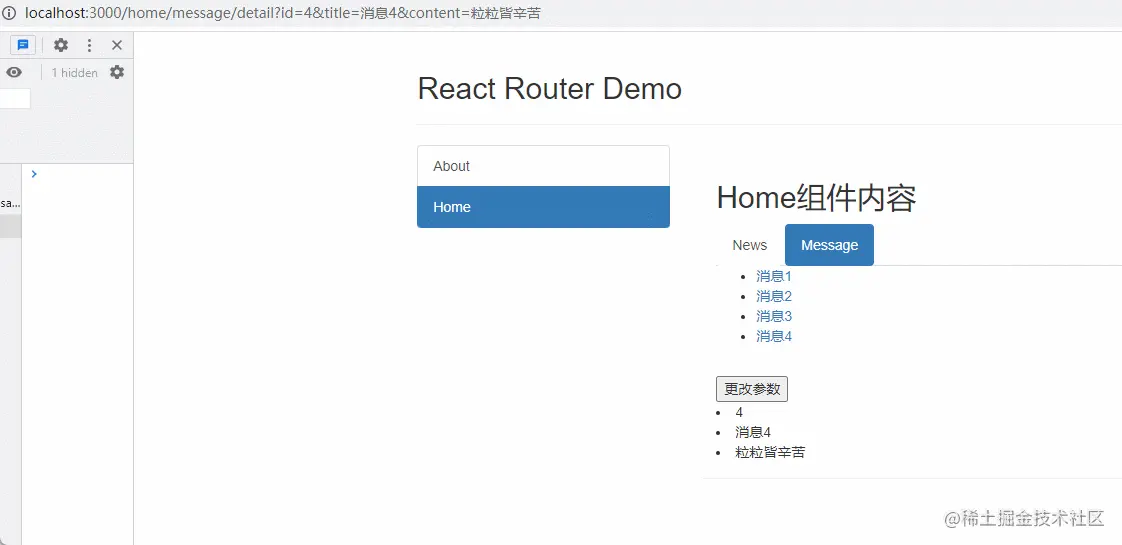This screenshot has height=545, width=1122.
Task: Click the 1 hidden messages label
Action: 74,73
